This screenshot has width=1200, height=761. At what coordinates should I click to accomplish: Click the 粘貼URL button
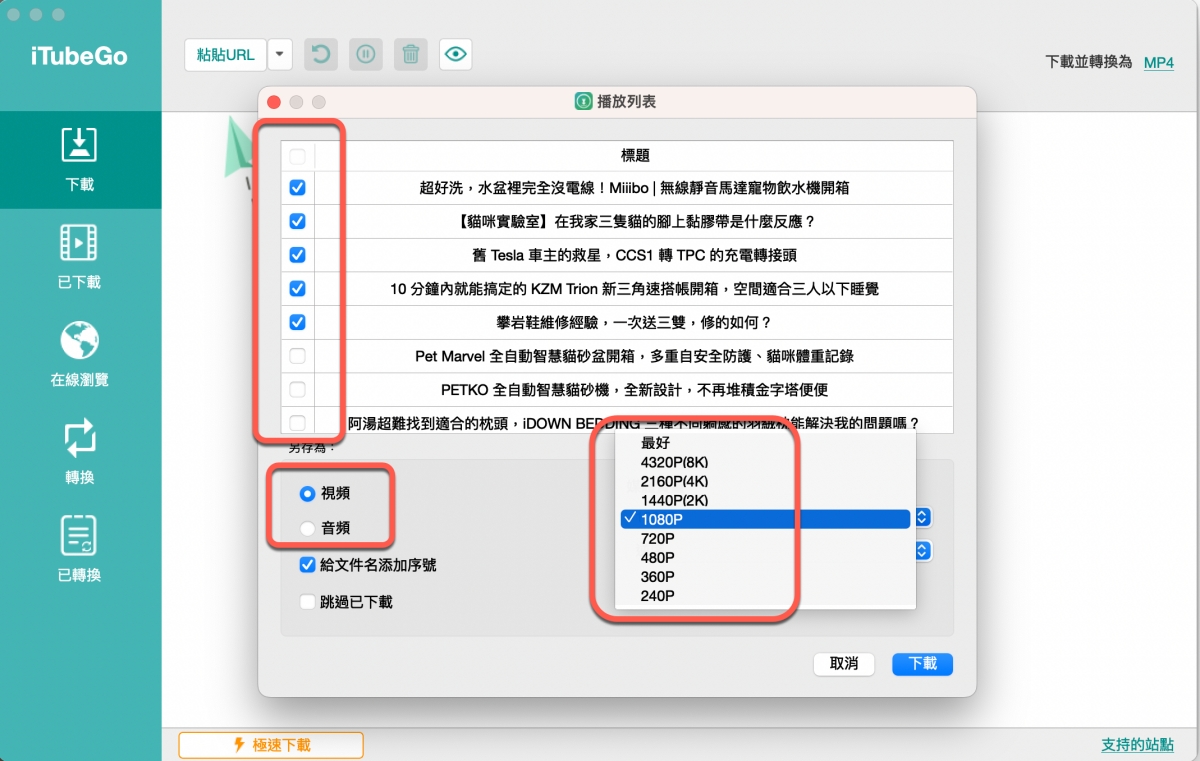[226, 54]
